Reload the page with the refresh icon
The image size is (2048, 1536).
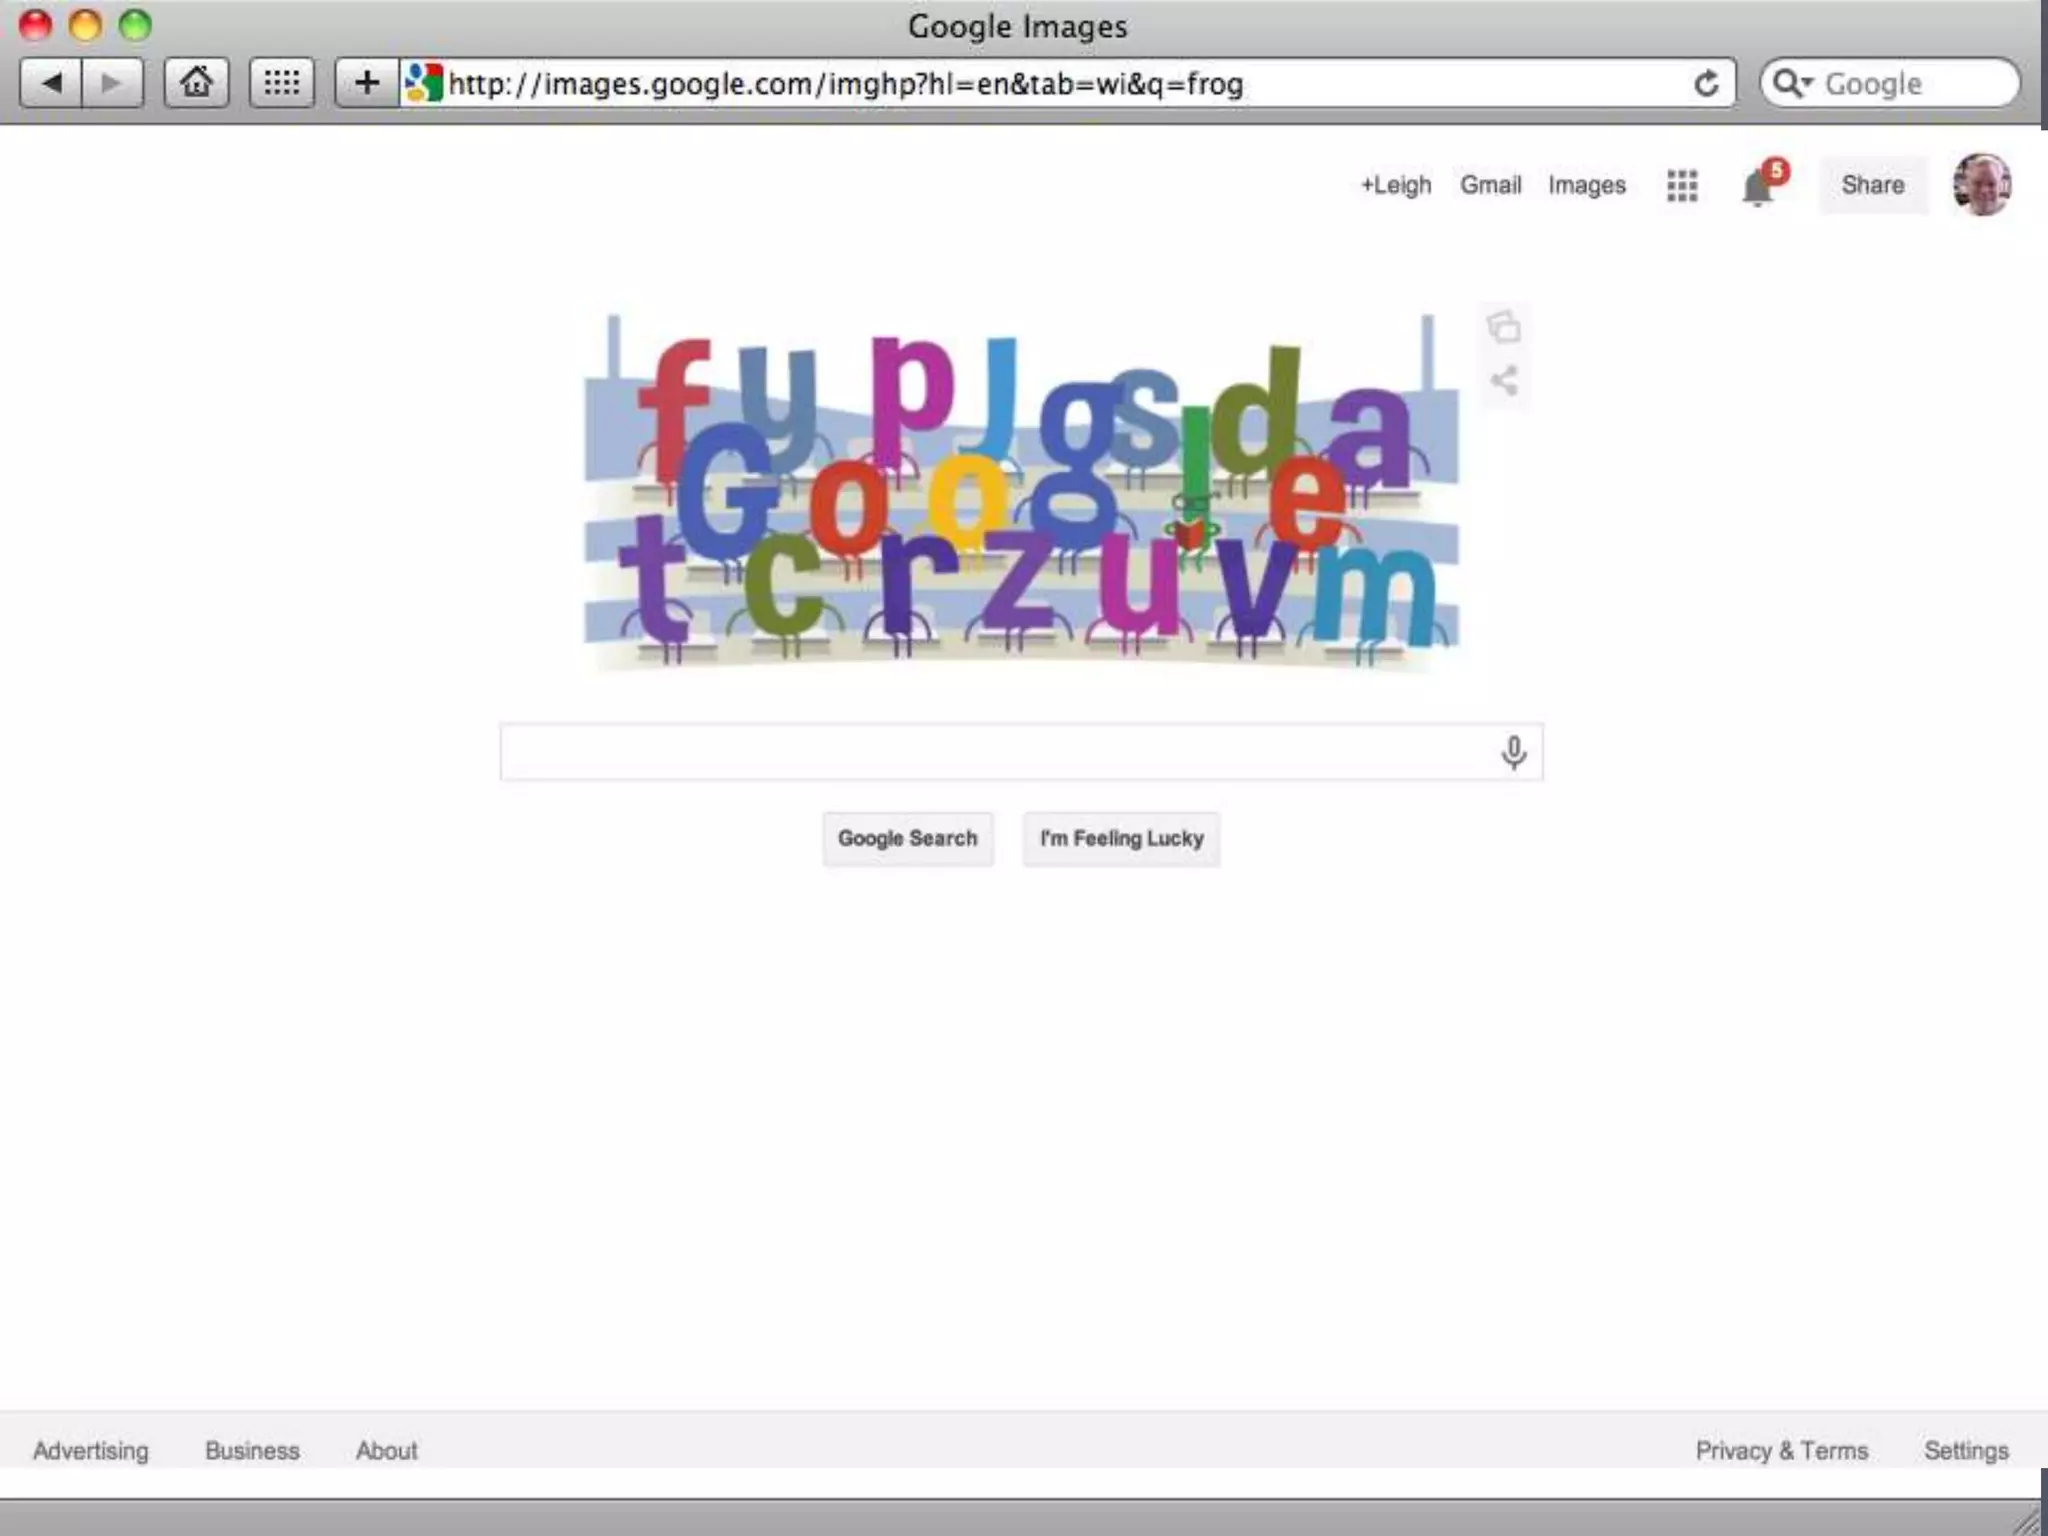1706,84
